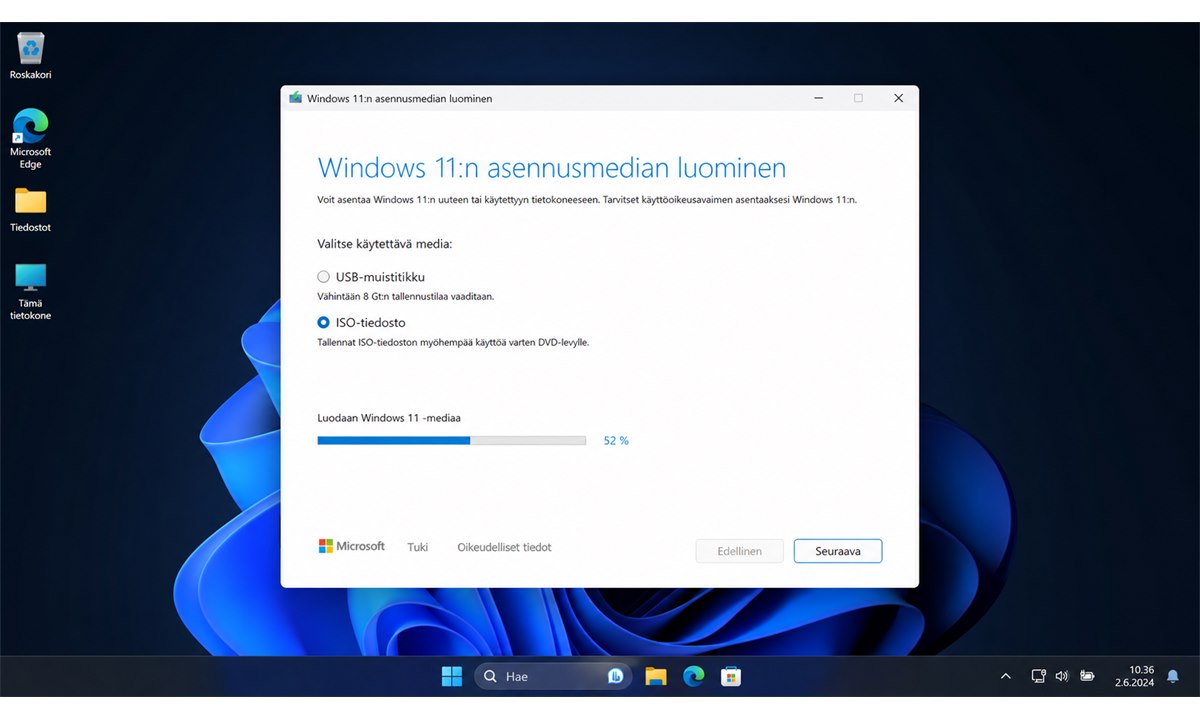Viewport: 1200px width, 720px height.
Task: Click the Microsoft logo in the dialog
Action: pyautogui.click(x=352, y=546)
